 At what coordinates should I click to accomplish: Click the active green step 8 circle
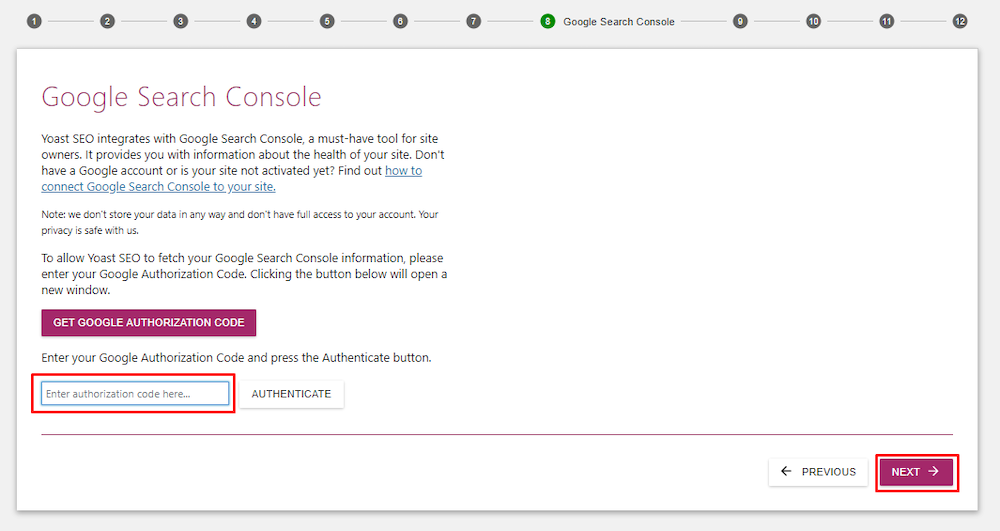point(547,21)
